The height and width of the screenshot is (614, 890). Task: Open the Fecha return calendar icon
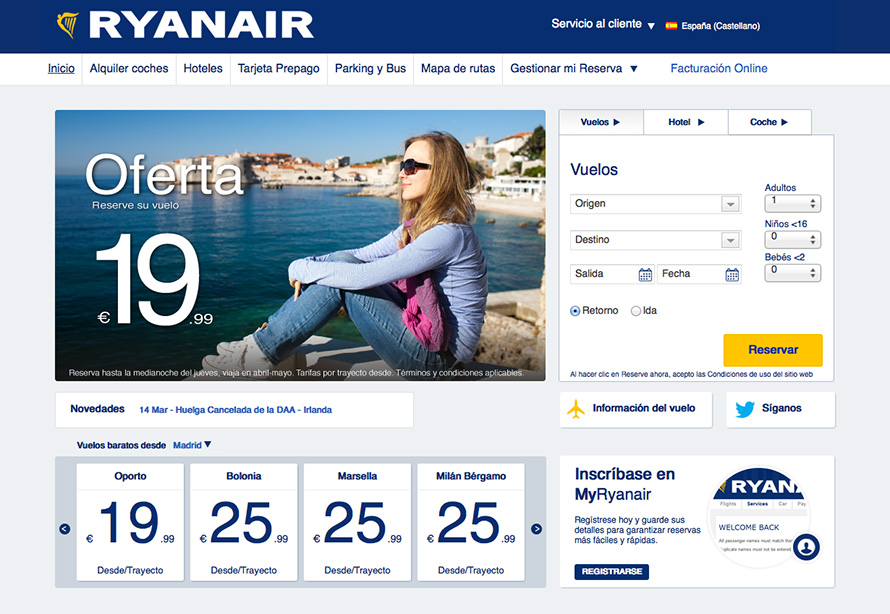732,274
